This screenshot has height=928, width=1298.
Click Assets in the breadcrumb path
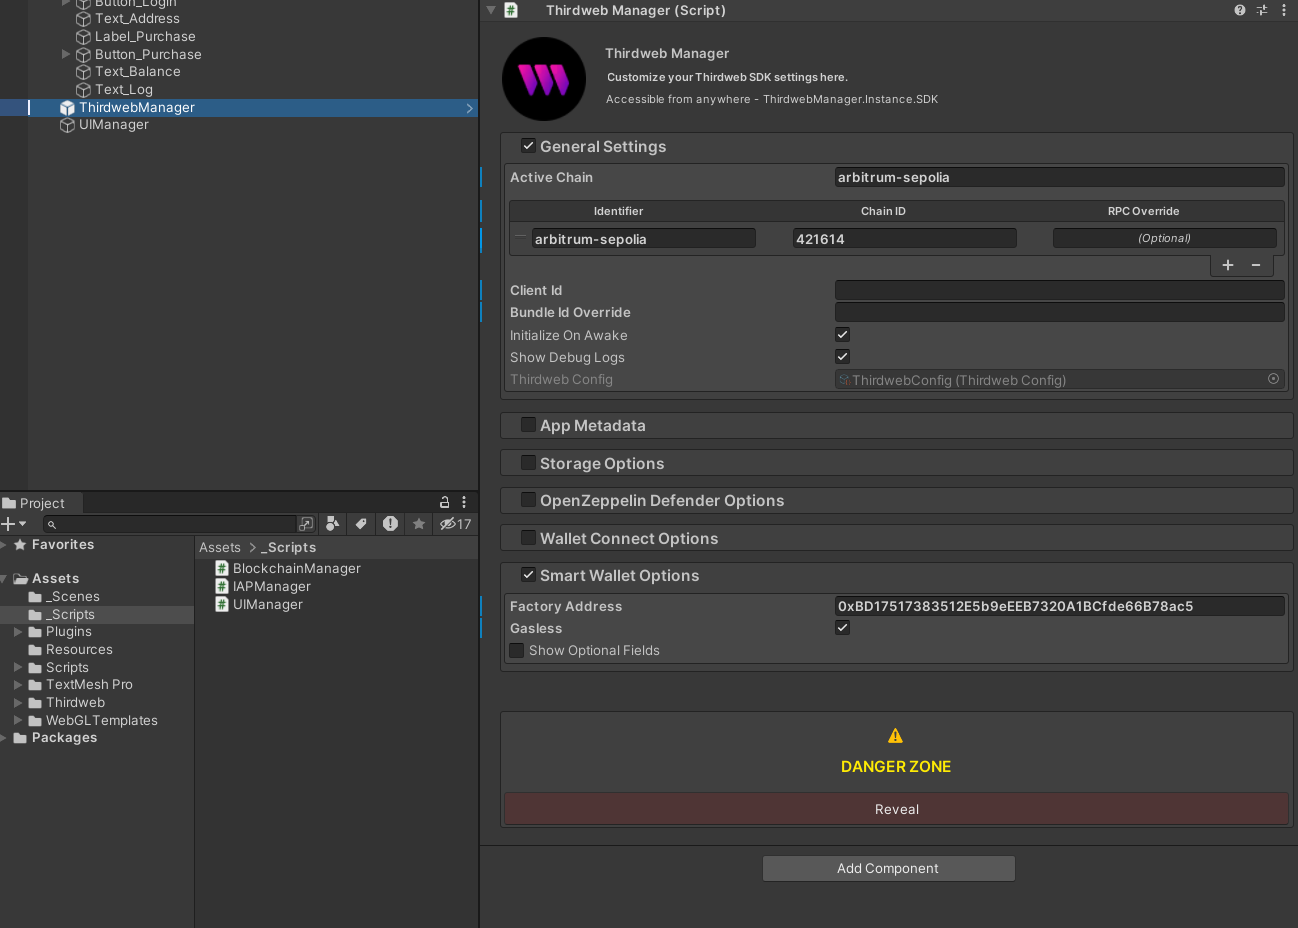[x=220, y=547]
